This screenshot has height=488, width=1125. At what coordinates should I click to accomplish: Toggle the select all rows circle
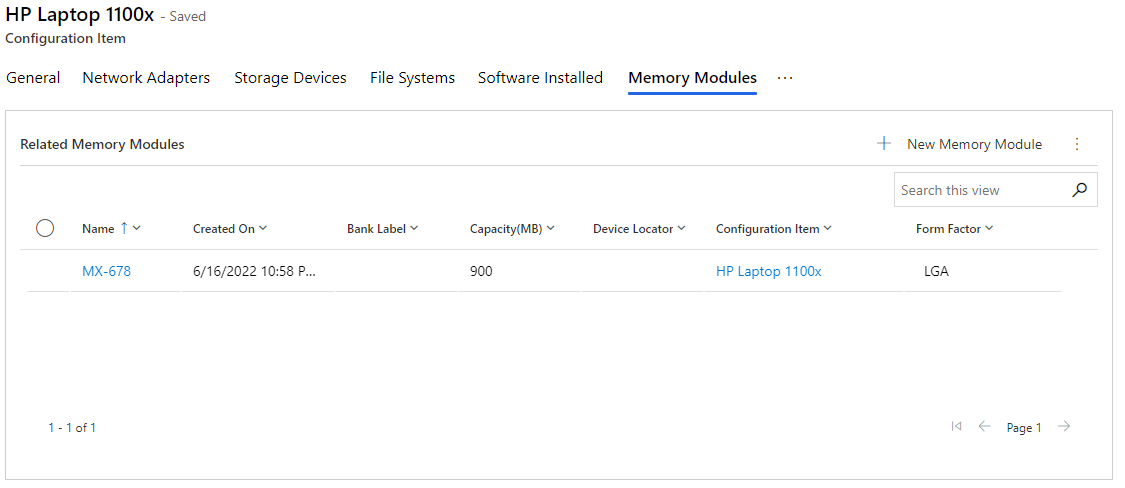[x=45, y=228]
